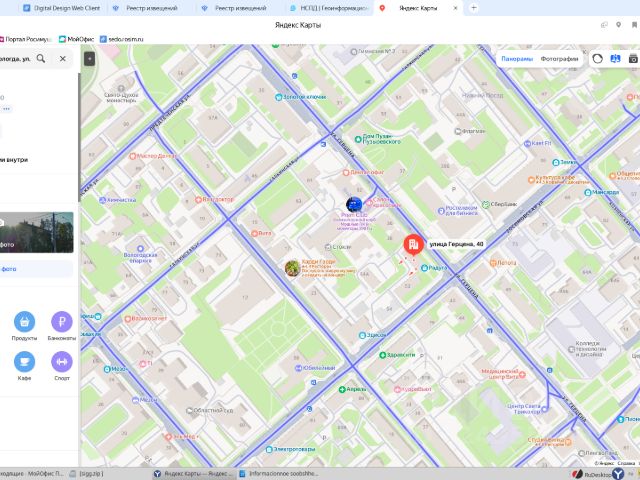This screenshot has height=480, width=640.
Task: Click the Дом Пузан-Пузыревского marker
Action: [358, 139]
